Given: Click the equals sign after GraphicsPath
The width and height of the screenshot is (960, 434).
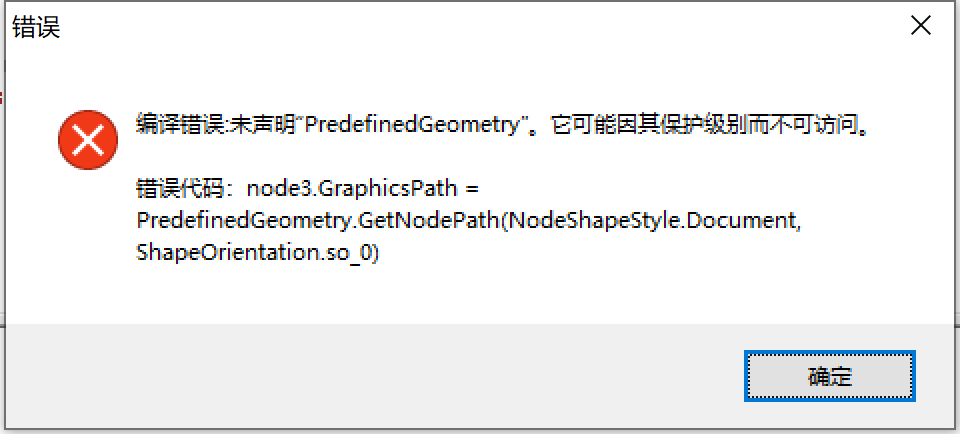Looking at the screenshot, I should [x=471, y=189].
